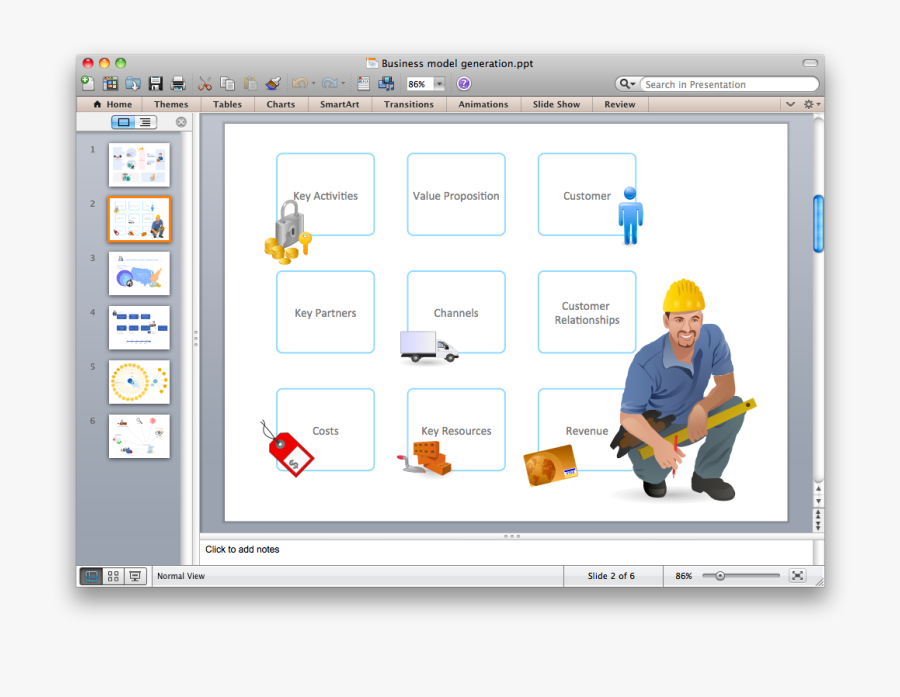This screenshot has height=697, width=900.
Task: Enable Normal View in the status bar
Action: pyautogui.click(x=90, y=576)
